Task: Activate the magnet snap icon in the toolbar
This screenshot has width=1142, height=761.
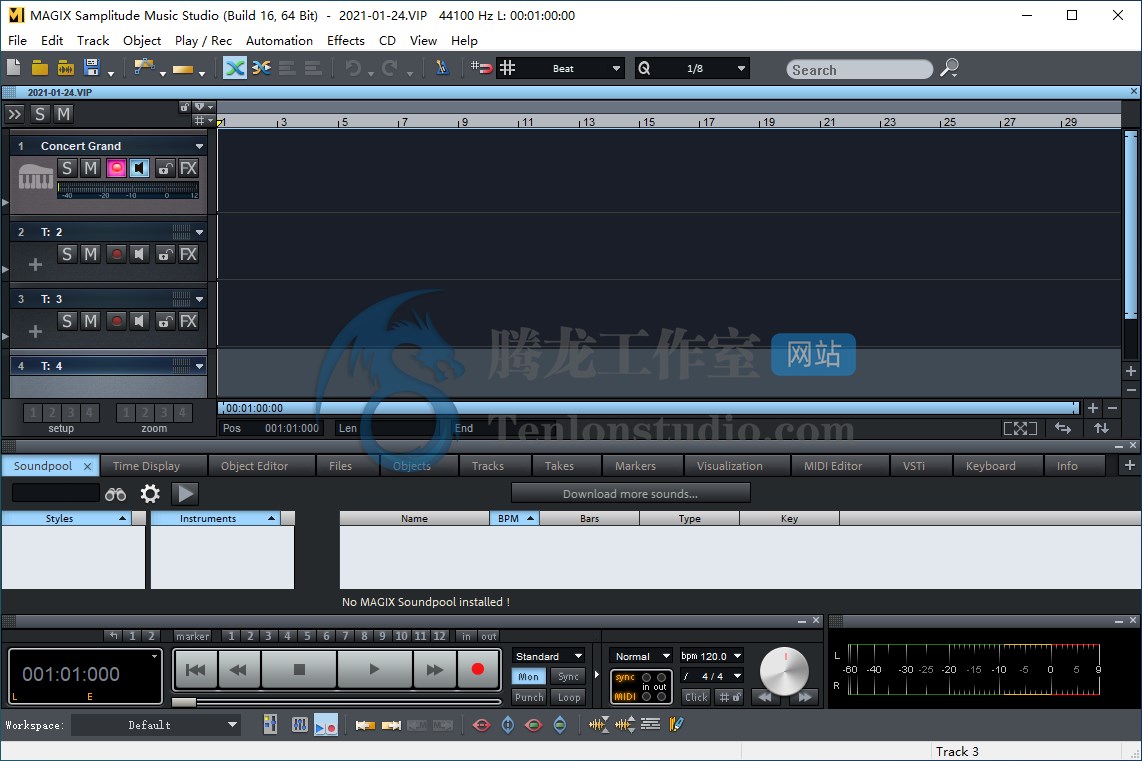Action: coord(481,68)
